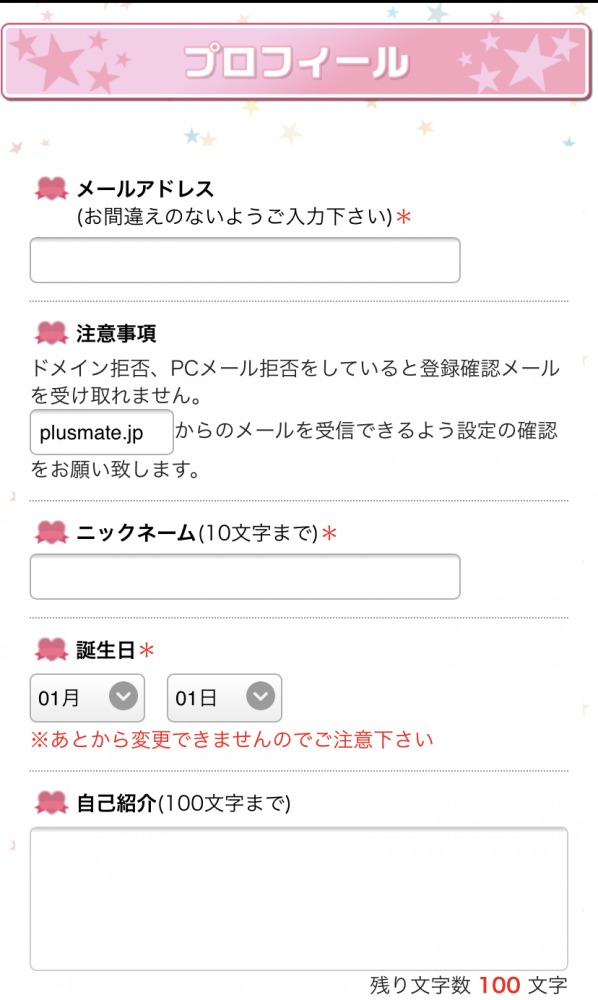Click the 残り文字数 100 character counter
The image size is (598, 1000).
(469, 985)
